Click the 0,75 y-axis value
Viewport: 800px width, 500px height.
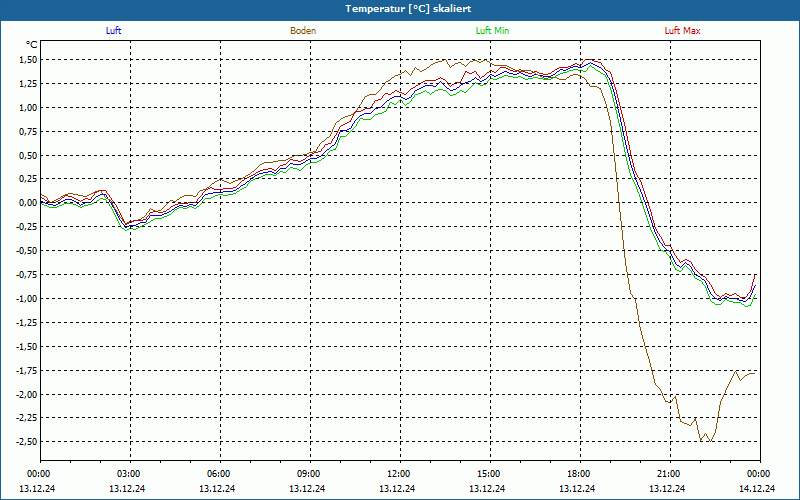coord(28,132)
